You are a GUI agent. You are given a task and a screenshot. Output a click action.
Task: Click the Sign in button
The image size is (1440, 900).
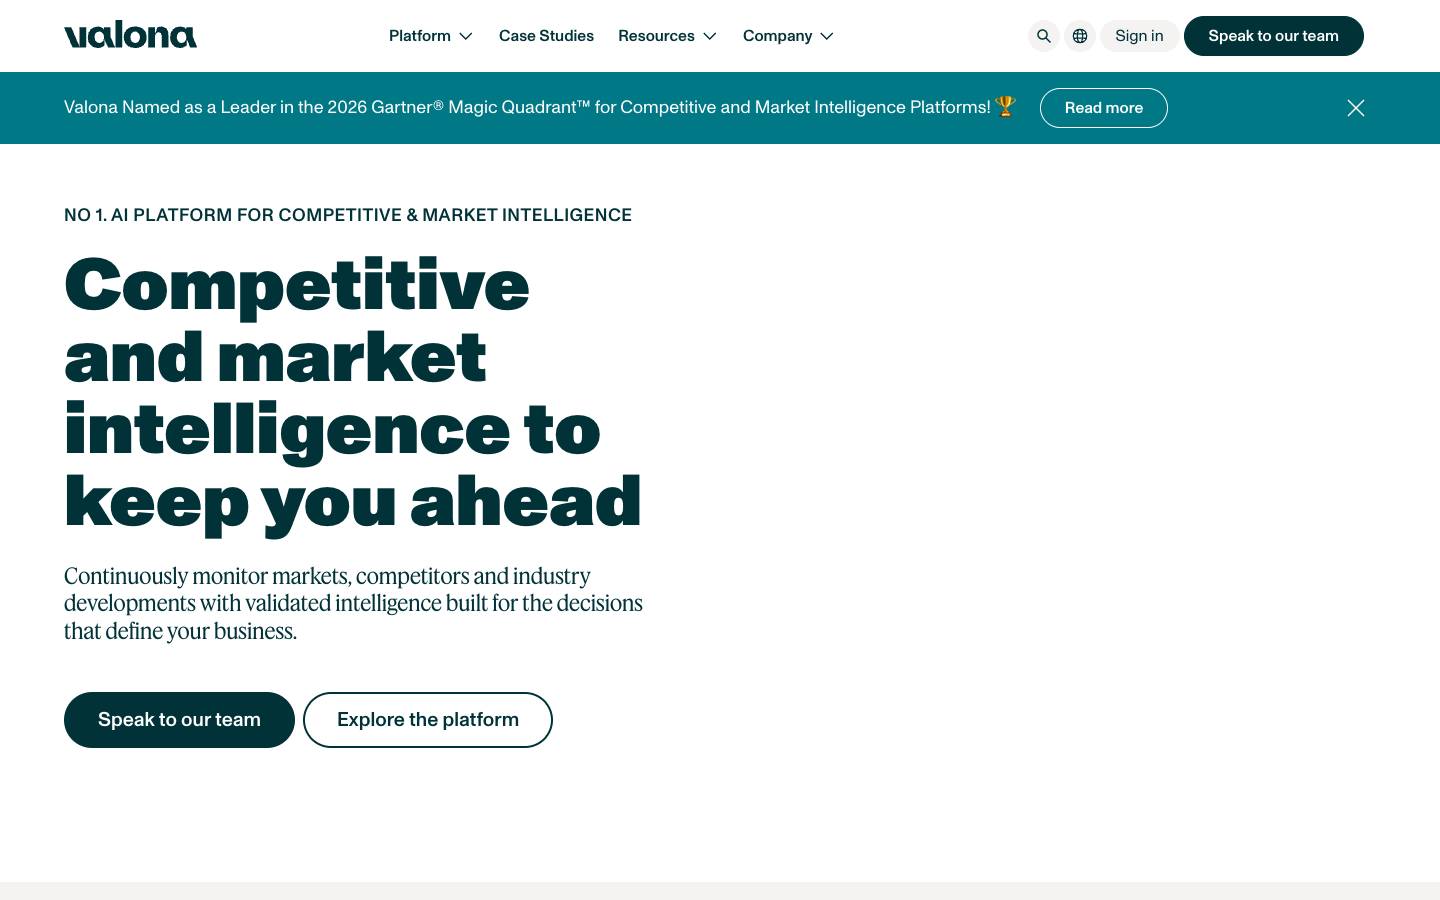pyautogui.click(x=1139, y=36)
